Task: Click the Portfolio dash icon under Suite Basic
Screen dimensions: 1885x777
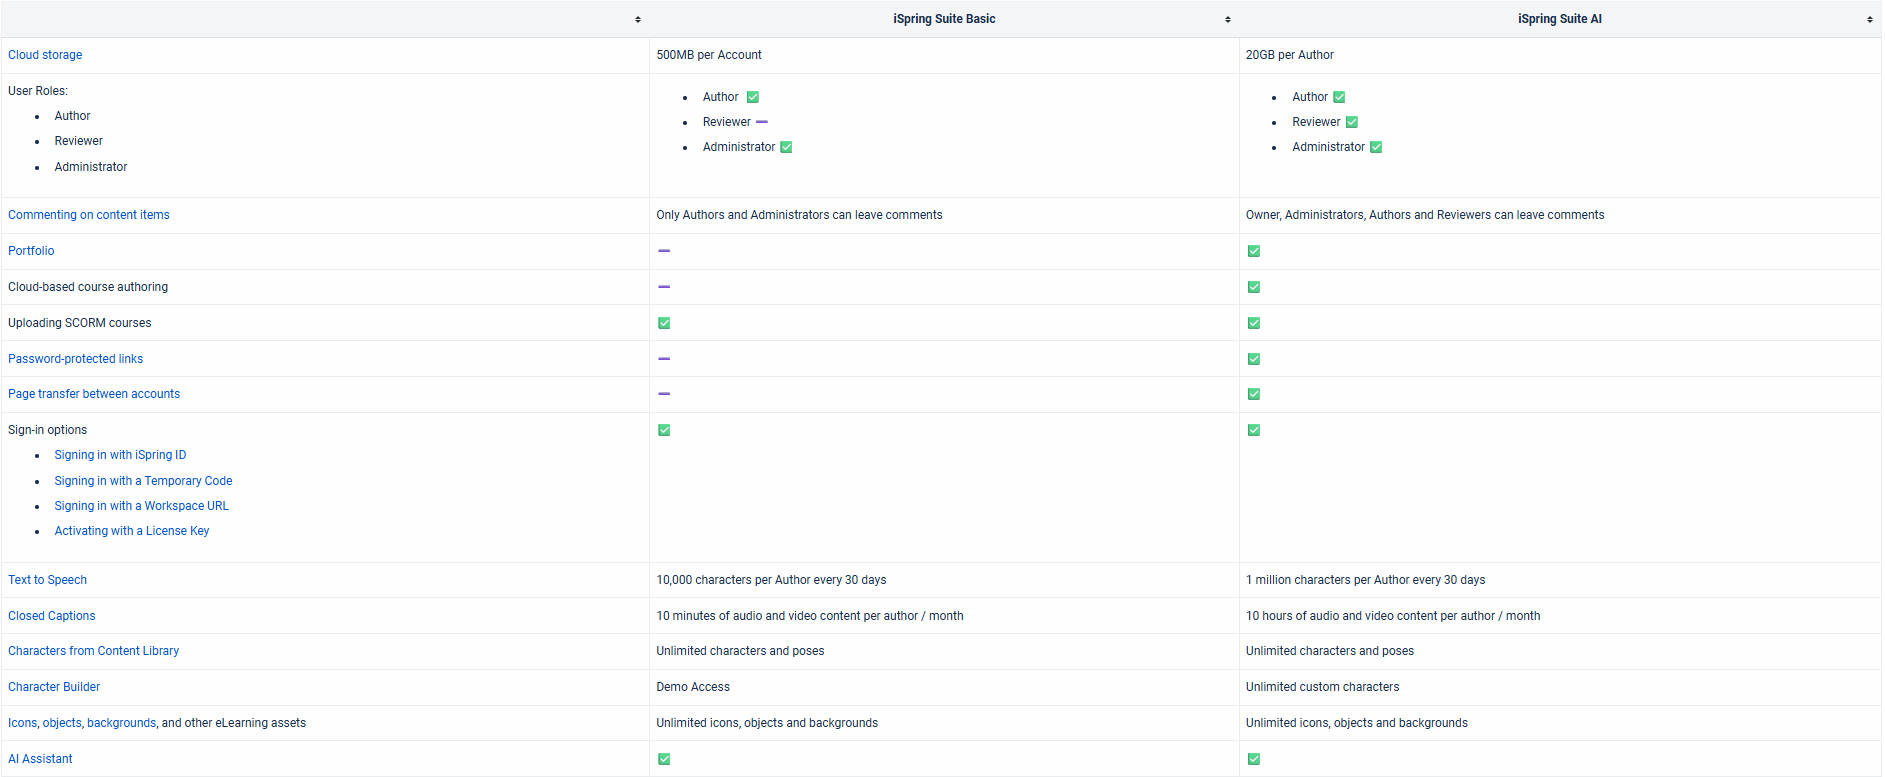Action: [664, 251]
